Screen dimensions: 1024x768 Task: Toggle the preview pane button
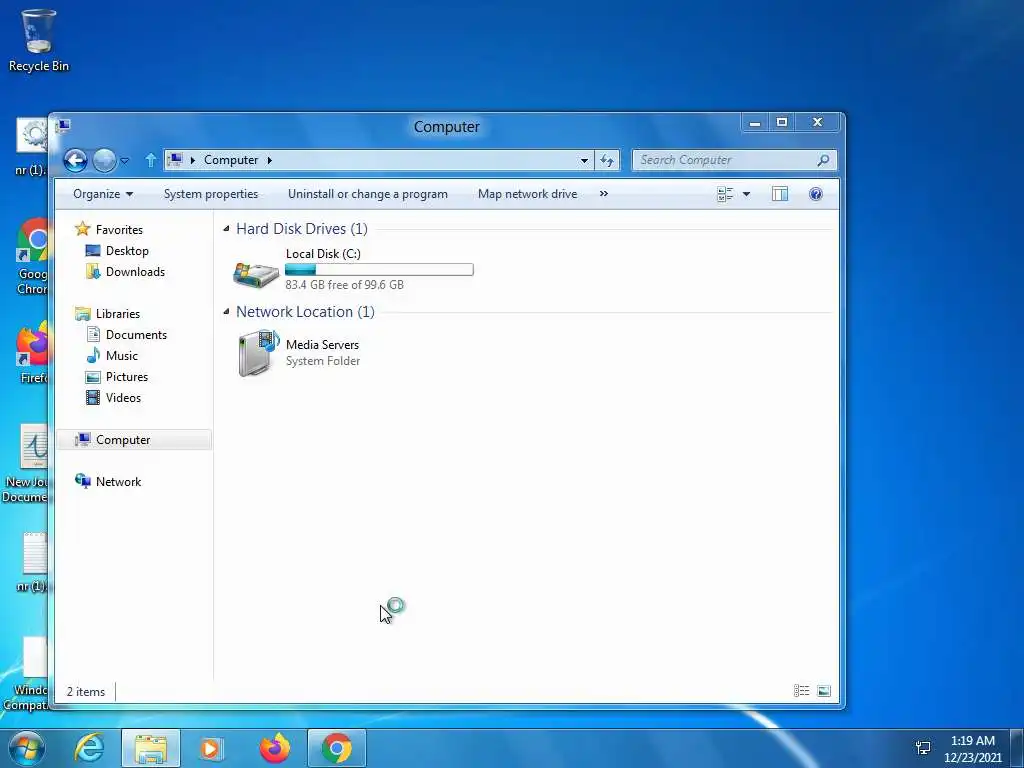click(x=780, y=194)
